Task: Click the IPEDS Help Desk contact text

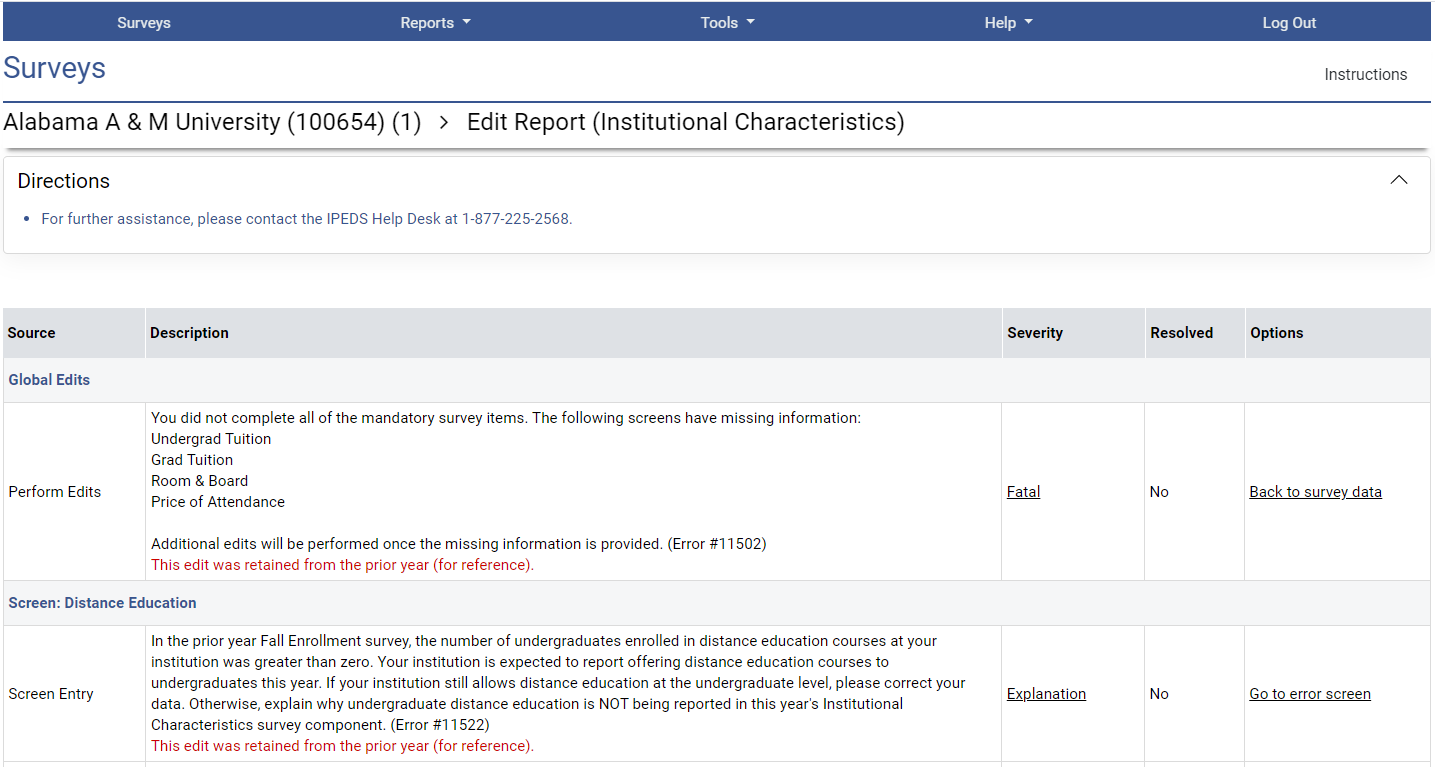Action: tap(306, 219)
